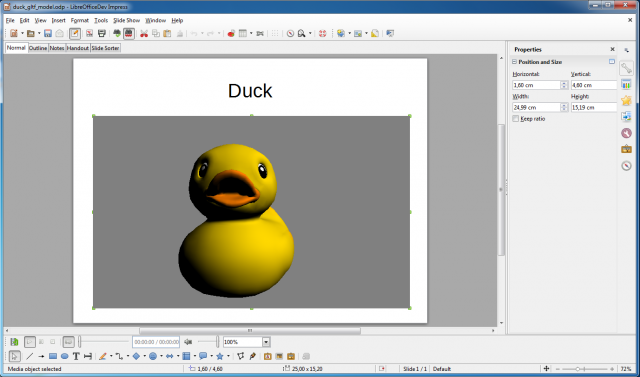Image resolution: width=640 pixels, height=377 pixels.
Task: Switch to the Slide Sorter tab
Action: click(x=105, y=48)
